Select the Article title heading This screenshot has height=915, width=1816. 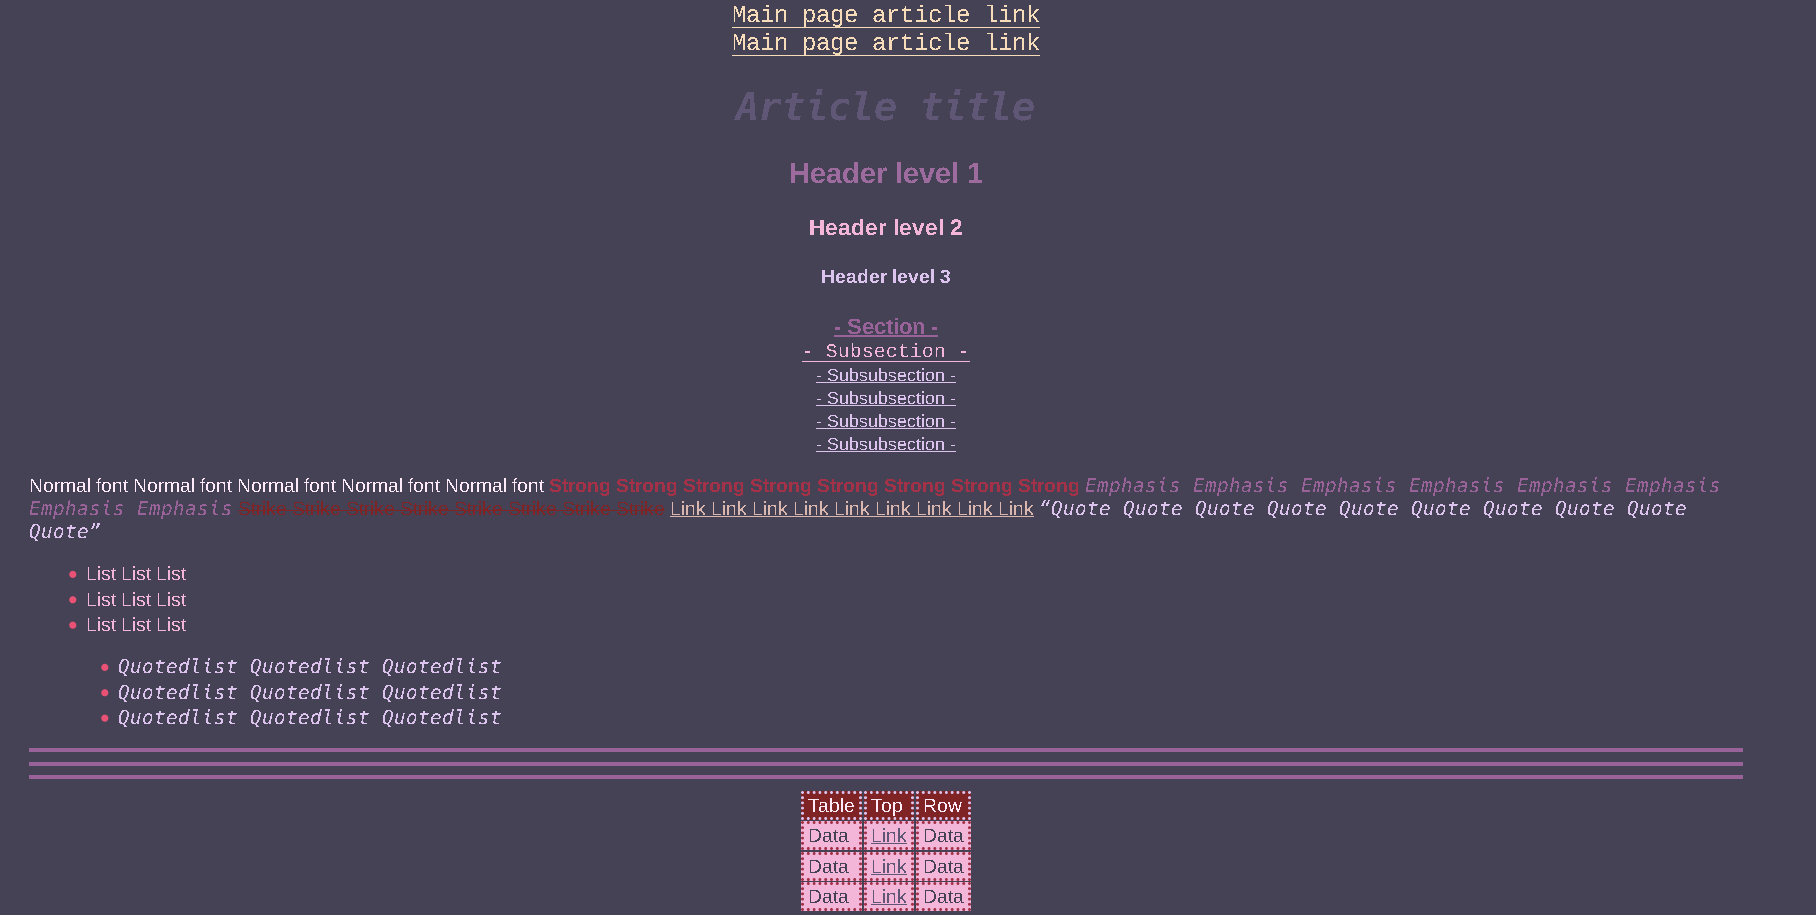[x=885, y=107]
